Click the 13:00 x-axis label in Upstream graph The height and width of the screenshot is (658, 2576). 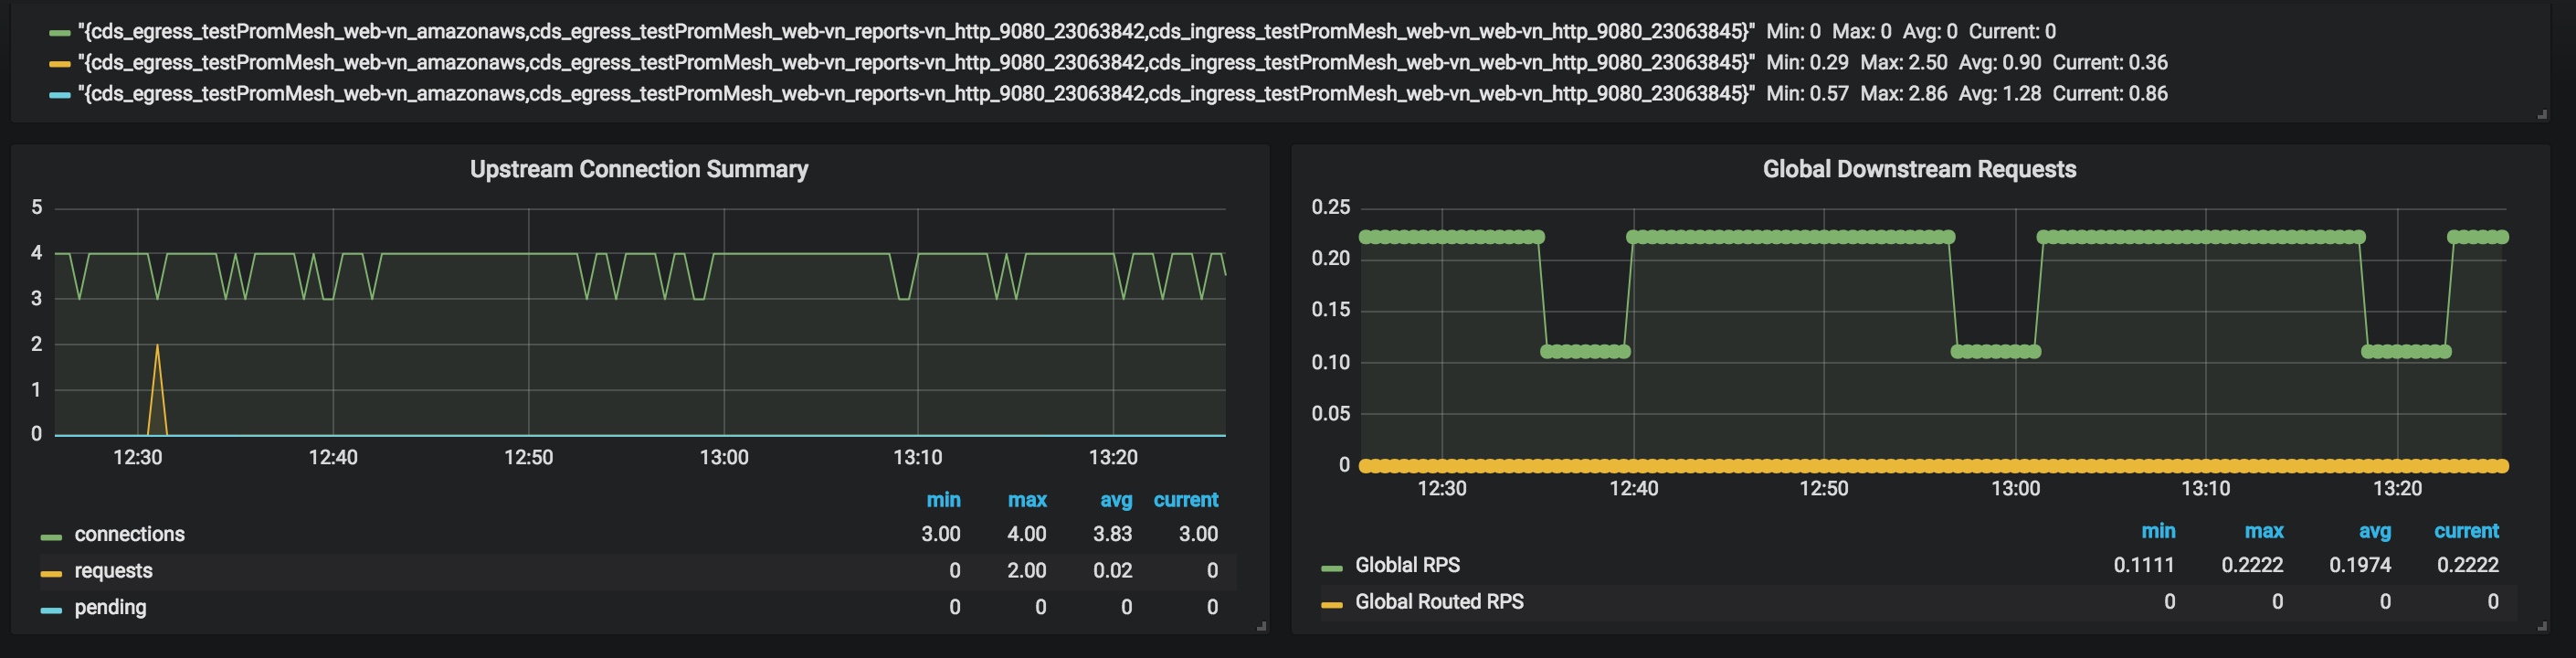tap(723, 457)
